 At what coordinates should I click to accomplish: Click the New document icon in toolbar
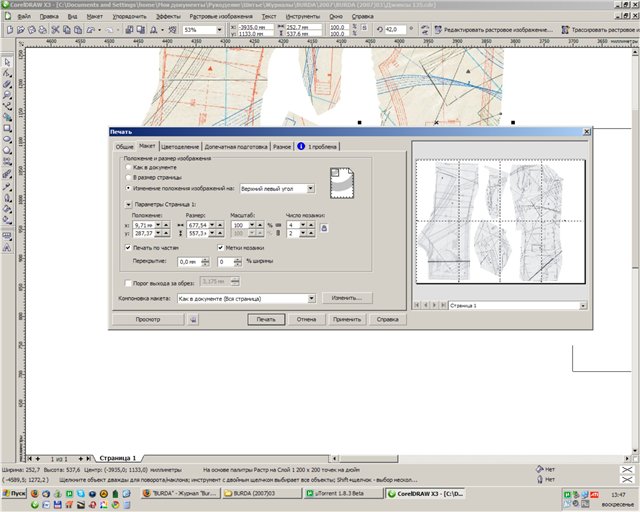[9, 31]
